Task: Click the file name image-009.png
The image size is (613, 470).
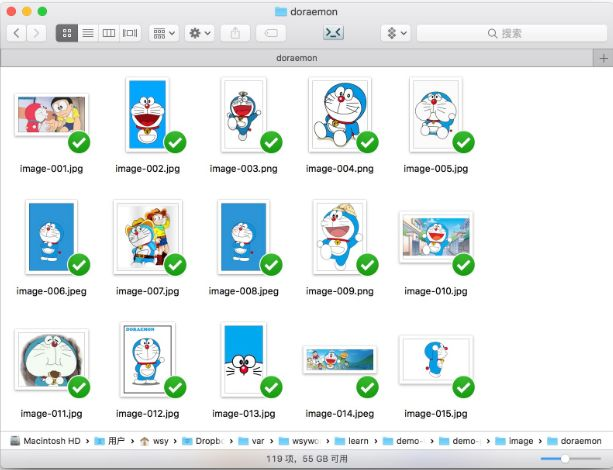Action: [x=340, y=291]
